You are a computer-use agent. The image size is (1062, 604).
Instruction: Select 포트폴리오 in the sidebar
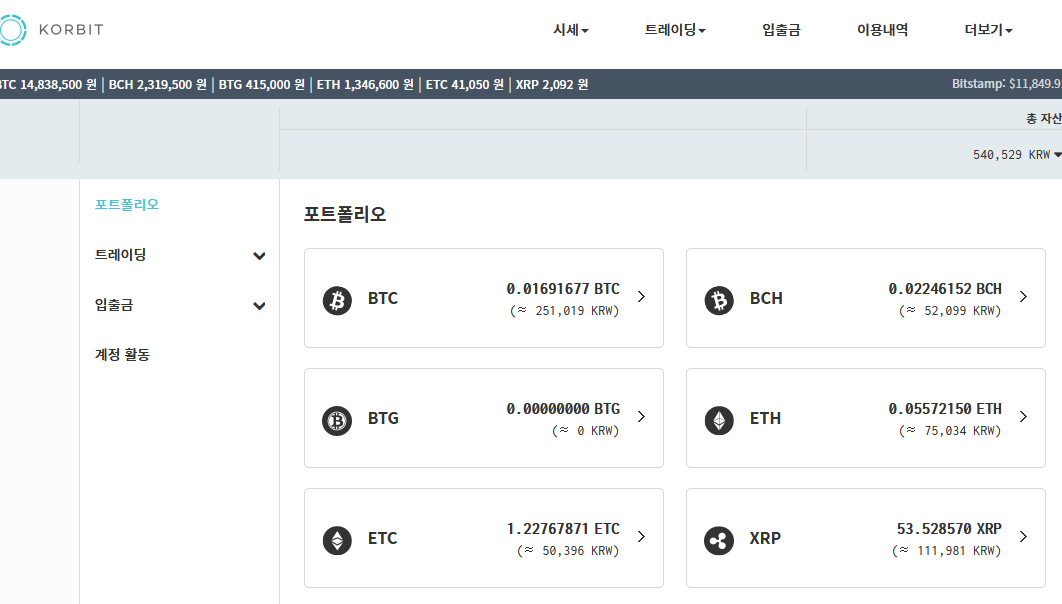(x=127, y=204)
